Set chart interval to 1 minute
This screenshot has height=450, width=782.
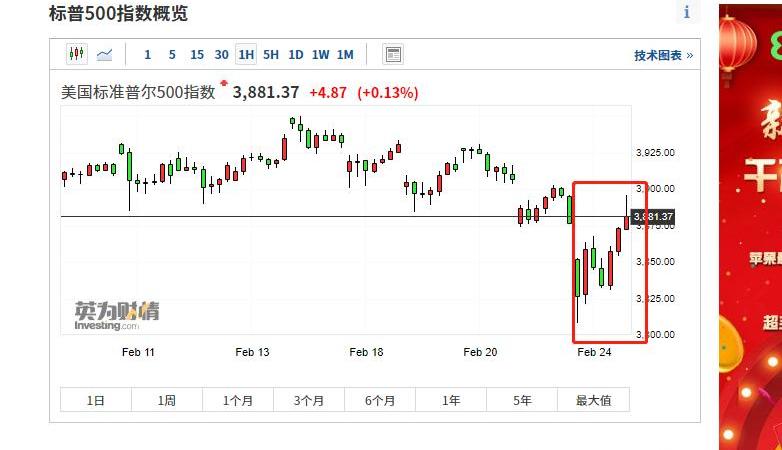pyautogui.click(x=148, y=55)
